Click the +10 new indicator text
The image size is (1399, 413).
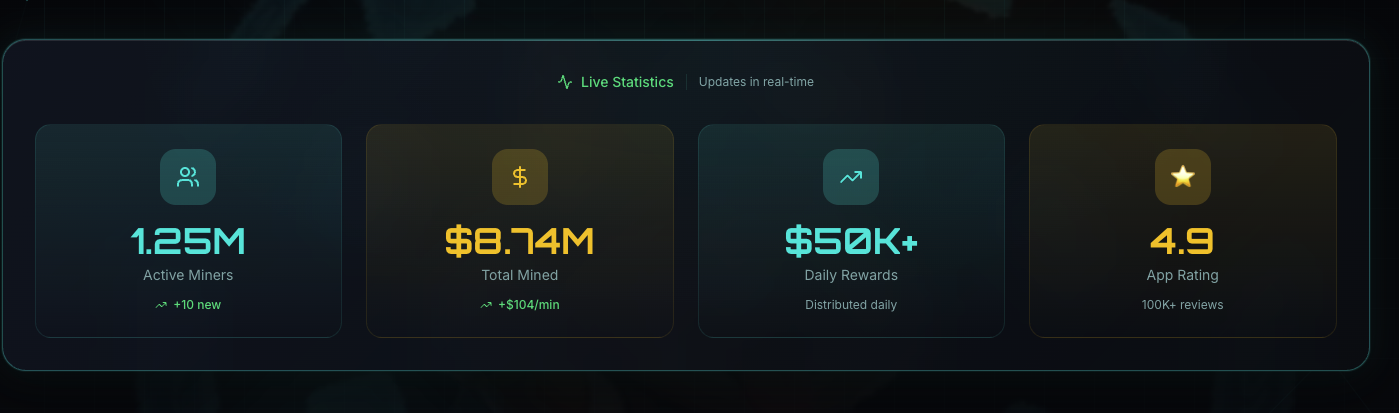pyautogui.click(x=197, y=305)
